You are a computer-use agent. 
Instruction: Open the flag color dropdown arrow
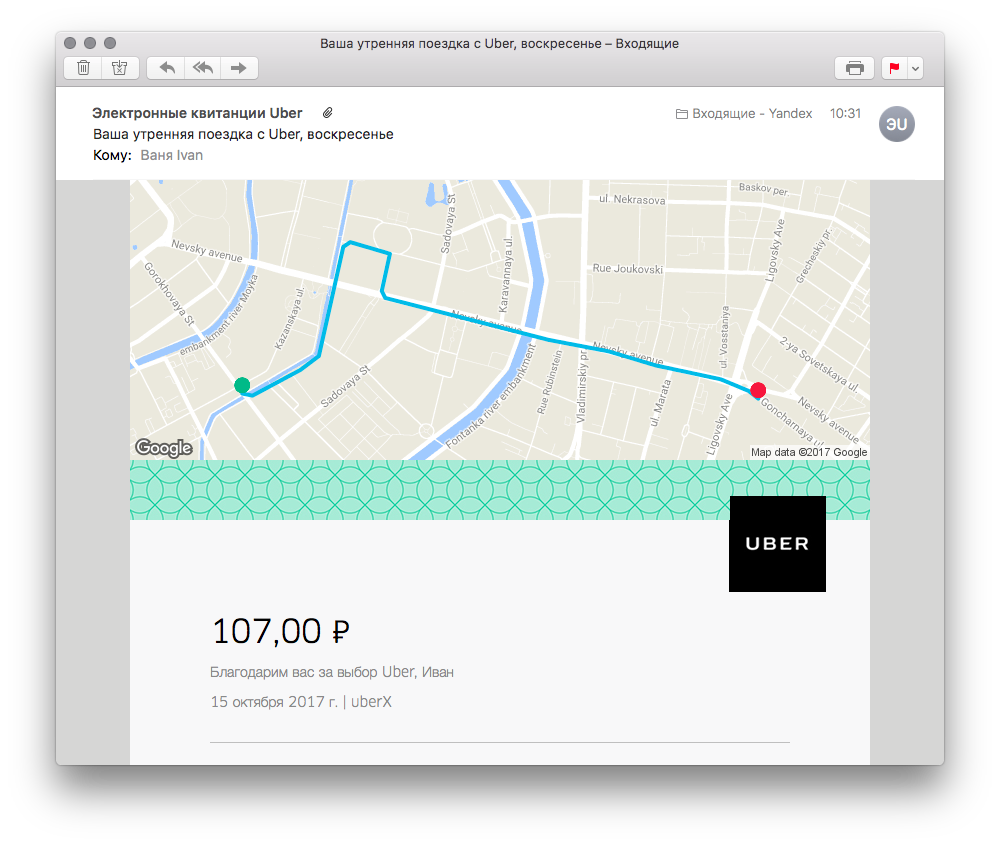click(916, 68)
